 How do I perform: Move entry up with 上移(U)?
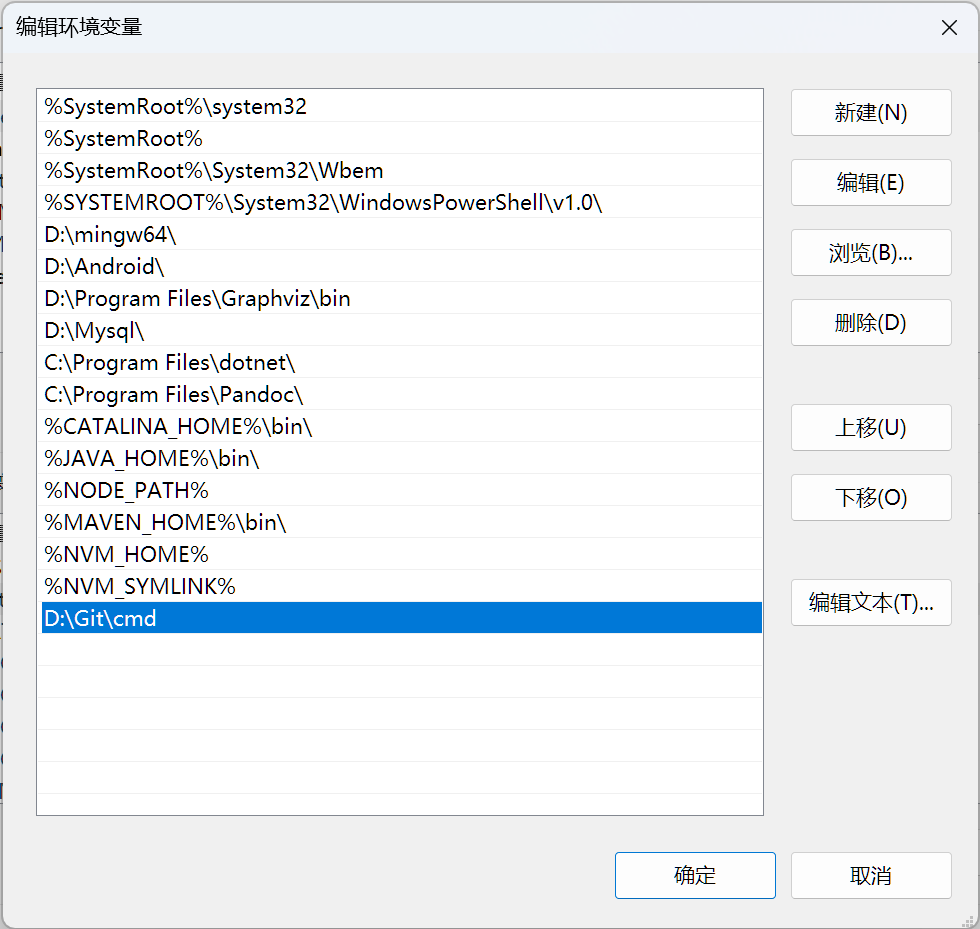tap(870, 428)
